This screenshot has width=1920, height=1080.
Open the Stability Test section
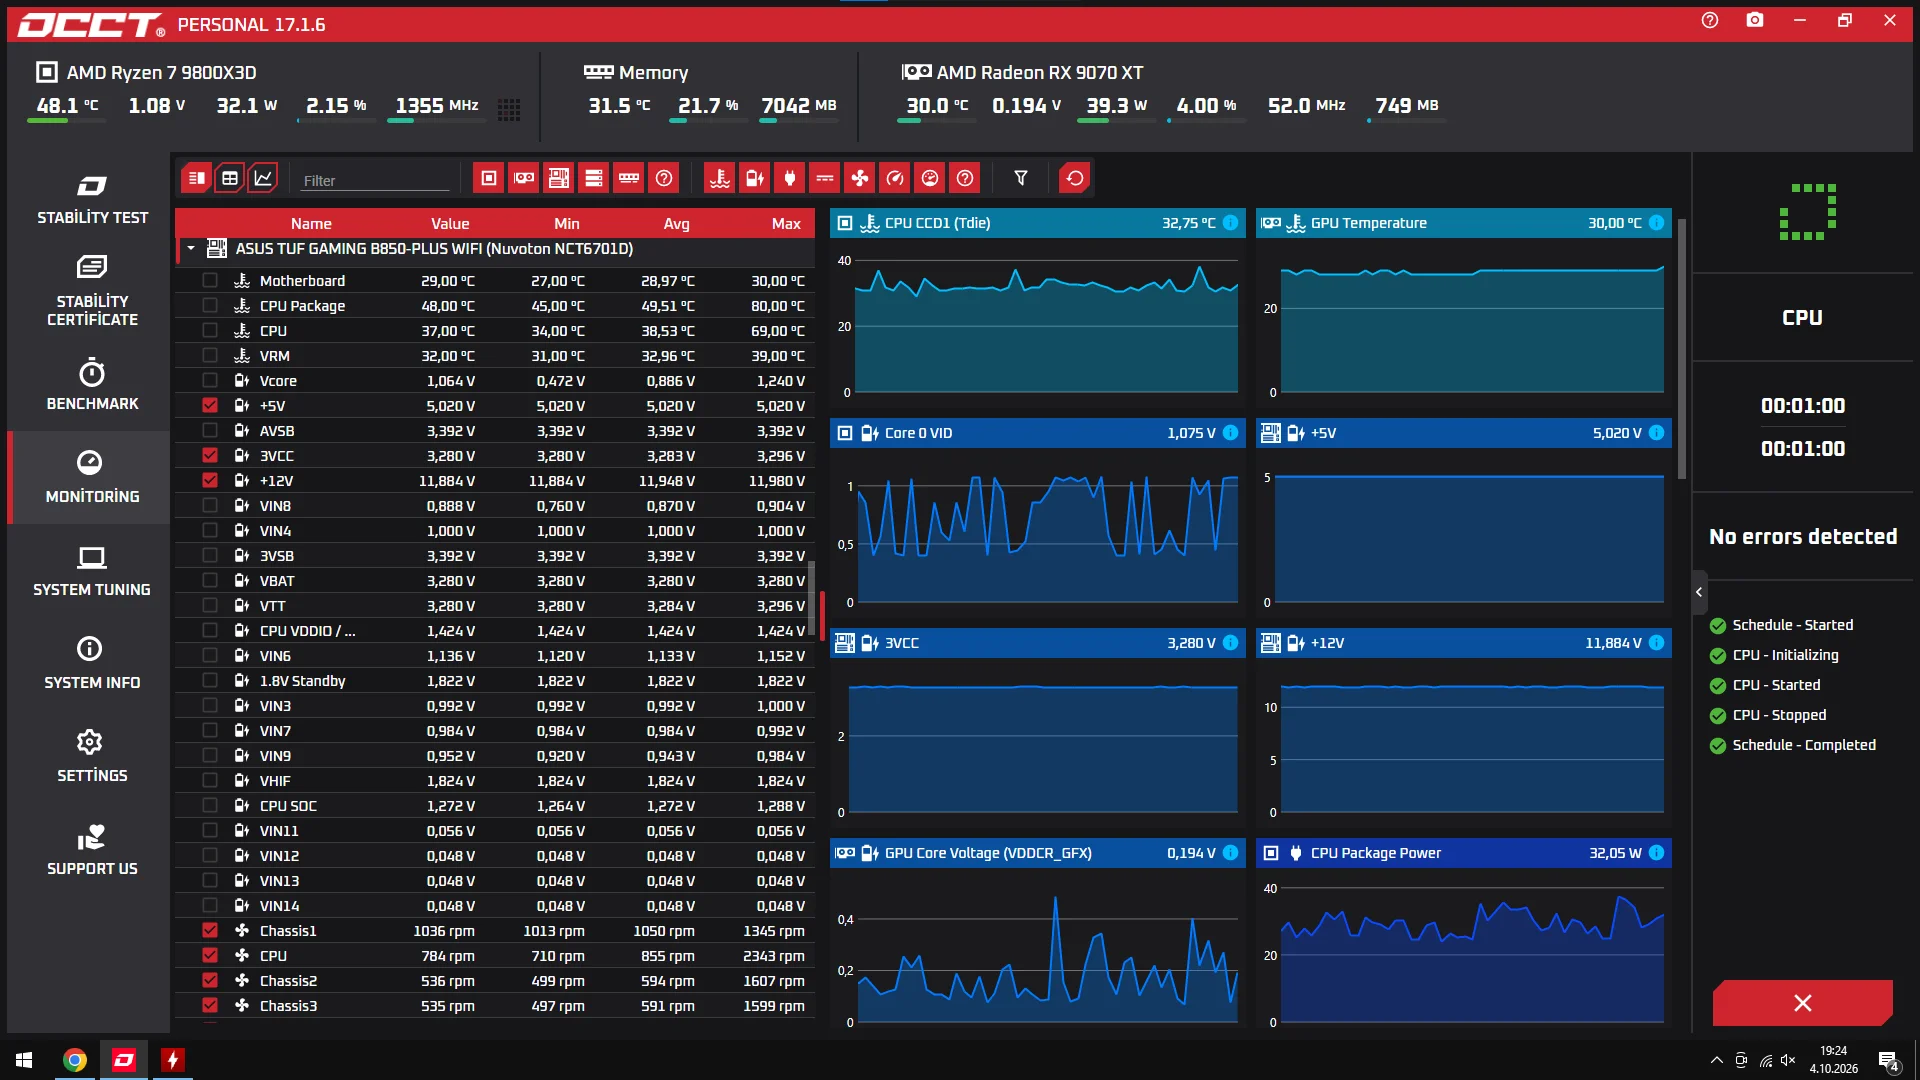click(x=92, y=199)
